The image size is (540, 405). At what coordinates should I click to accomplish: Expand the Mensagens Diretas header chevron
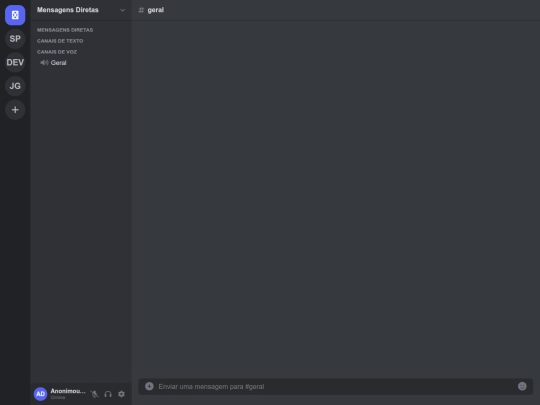[122, 10]
